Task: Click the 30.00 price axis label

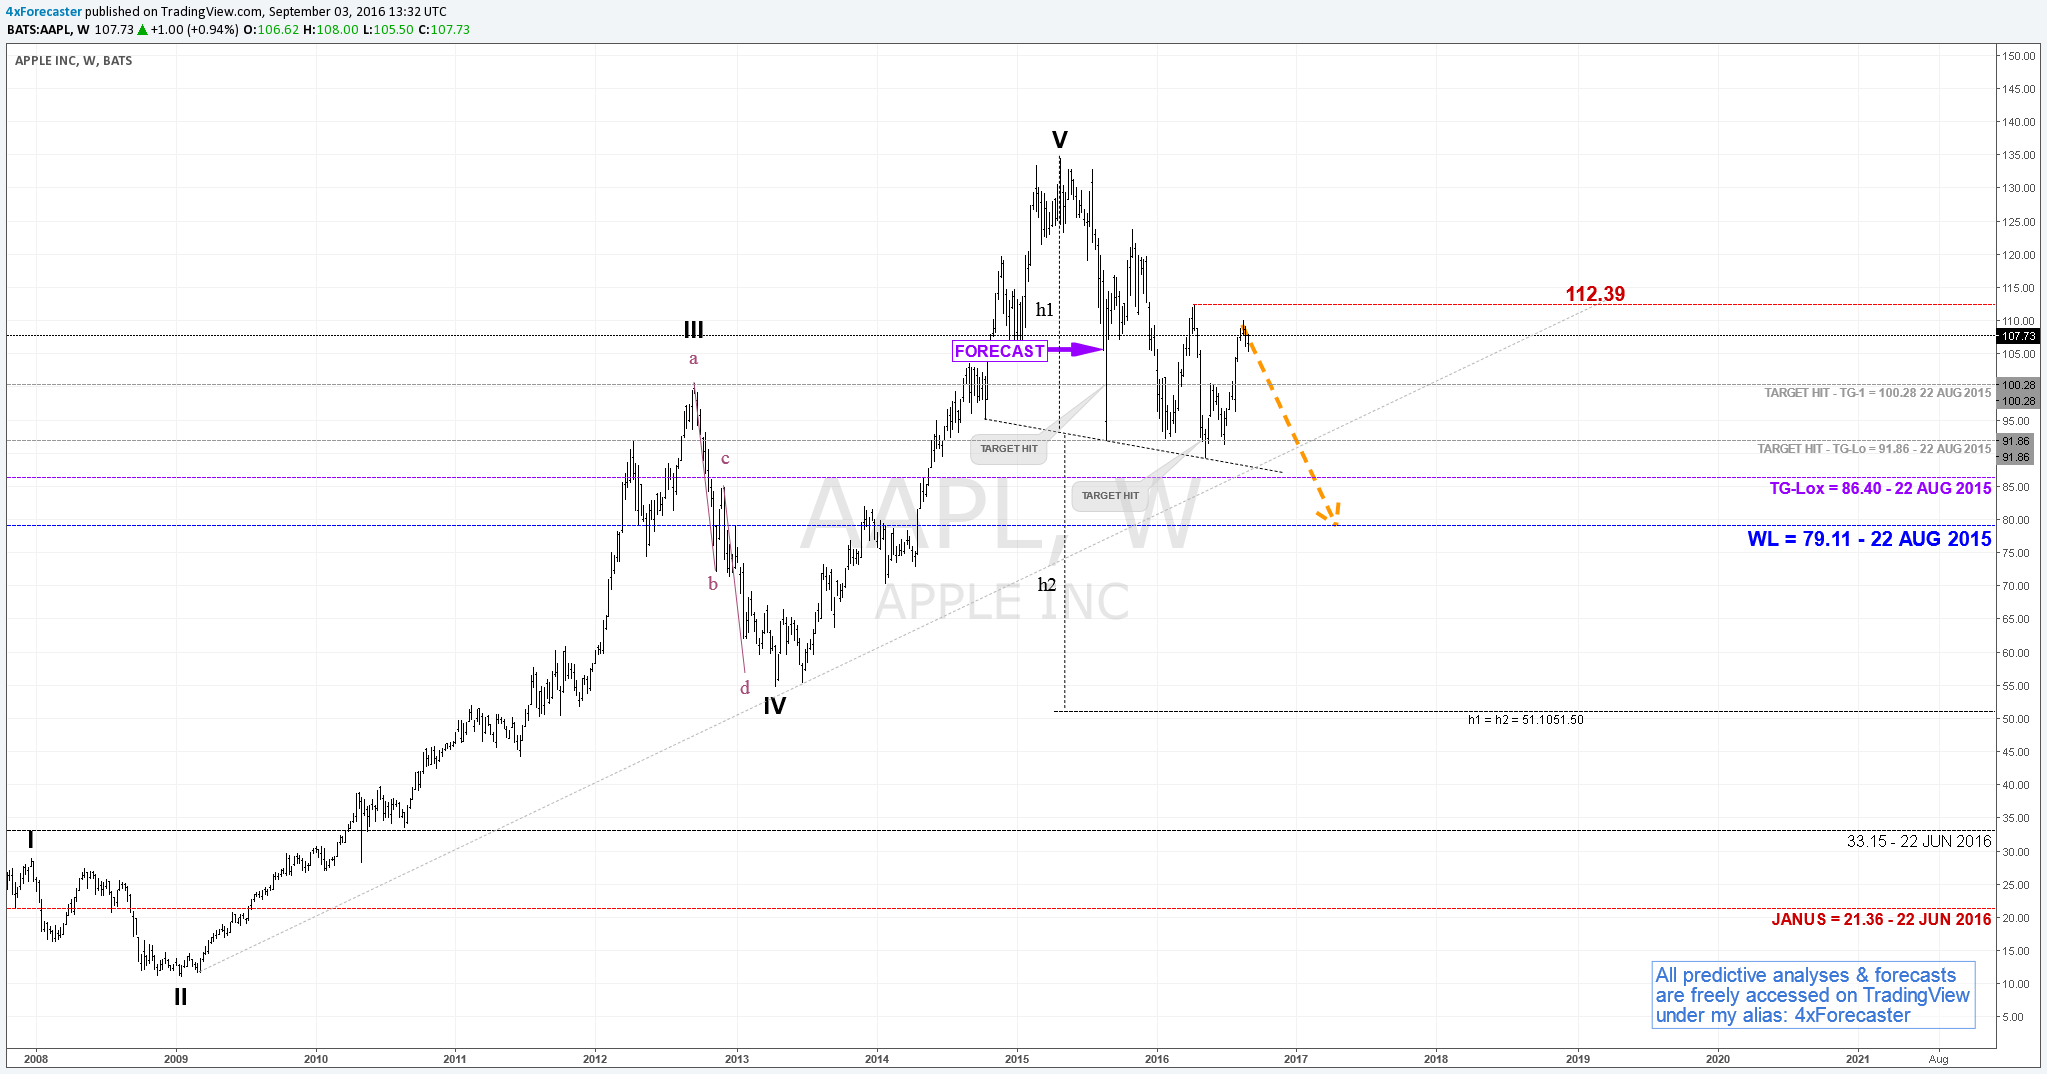Action: pyautogui.click(x=2016, y=852)
